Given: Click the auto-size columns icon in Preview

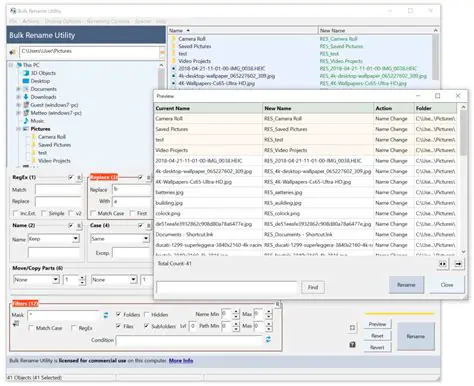Looking at the screenshot, I should [x=443, y=264].
